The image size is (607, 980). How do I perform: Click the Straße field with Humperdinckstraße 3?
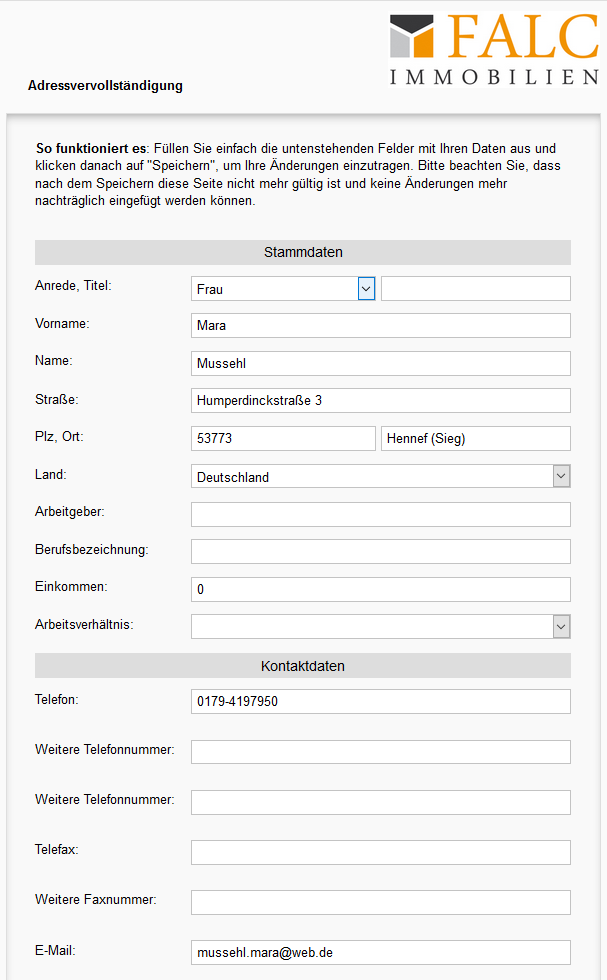[380, 401]
